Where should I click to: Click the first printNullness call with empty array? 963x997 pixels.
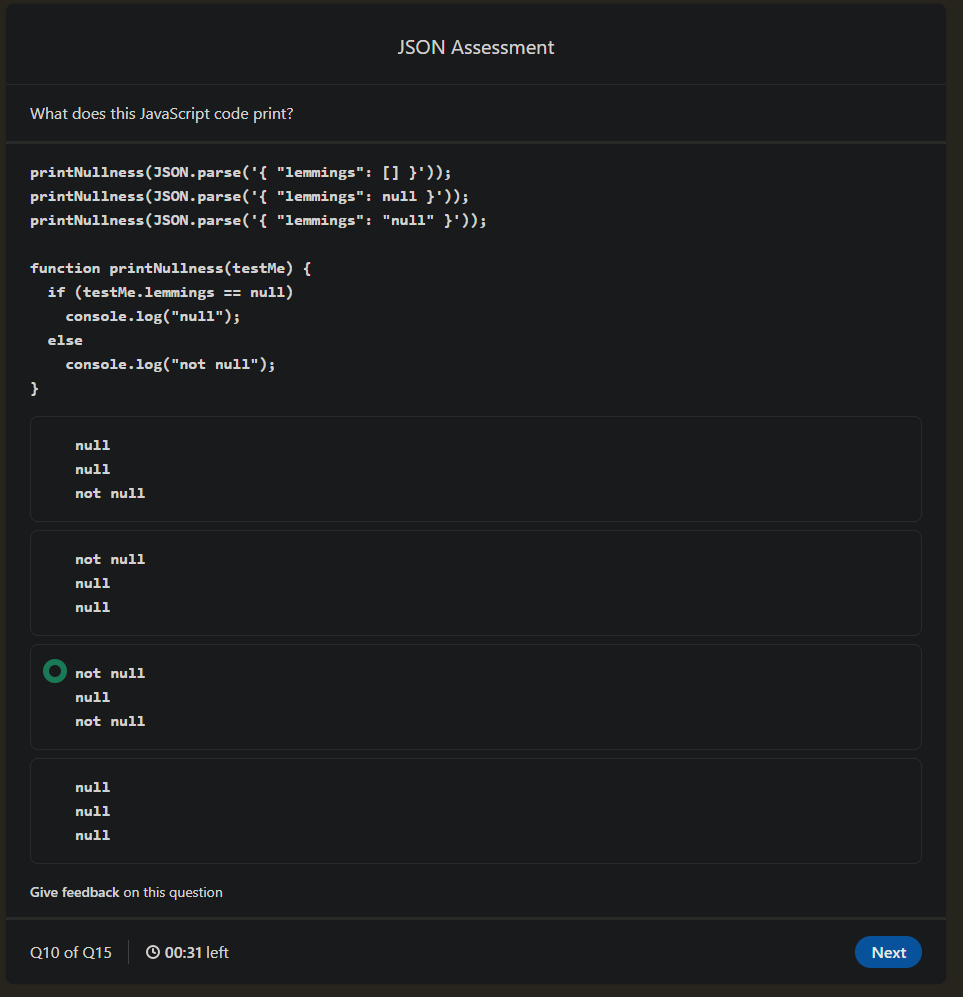[x=240, y=171]
